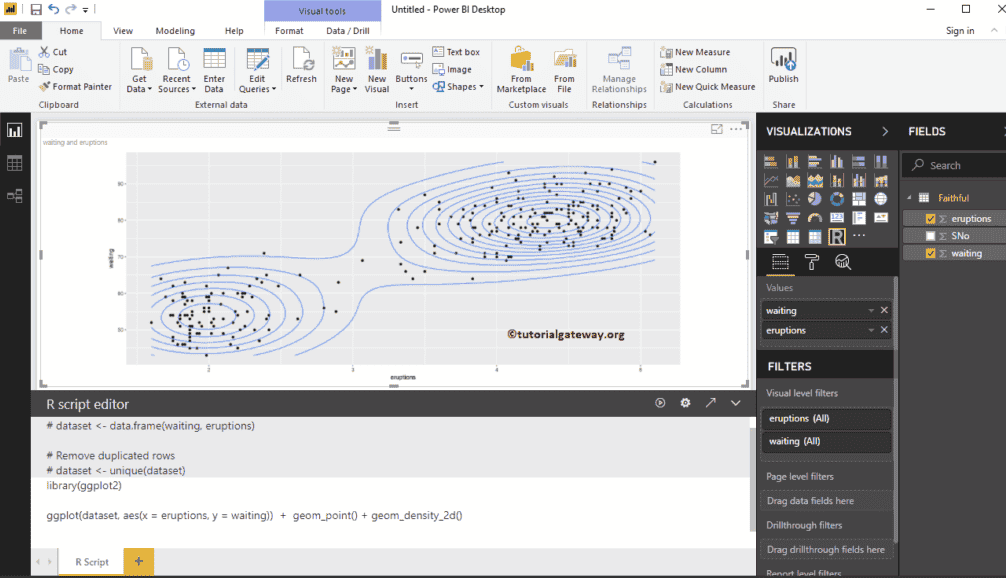1006x578 pixels.
Task: Open the Modeling ribbon tab
Action: click(x=175, y=31)
